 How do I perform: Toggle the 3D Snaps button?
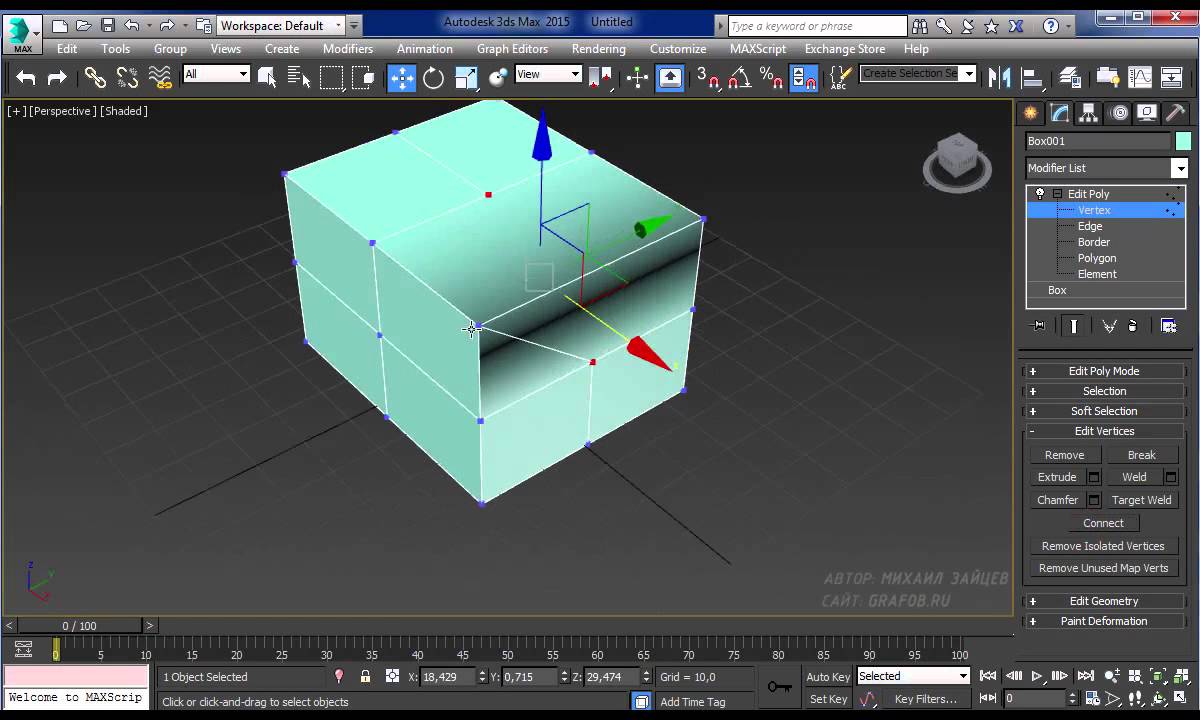708,77
